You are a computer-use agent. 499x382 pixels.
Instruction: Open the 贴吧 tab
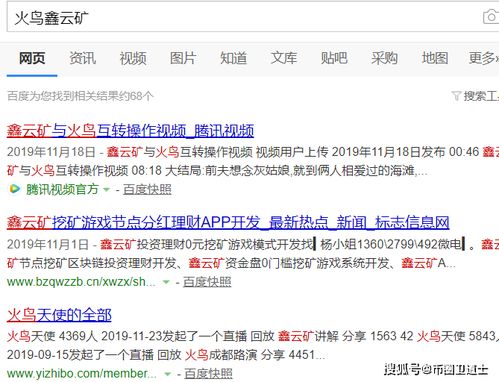(334, 58)
